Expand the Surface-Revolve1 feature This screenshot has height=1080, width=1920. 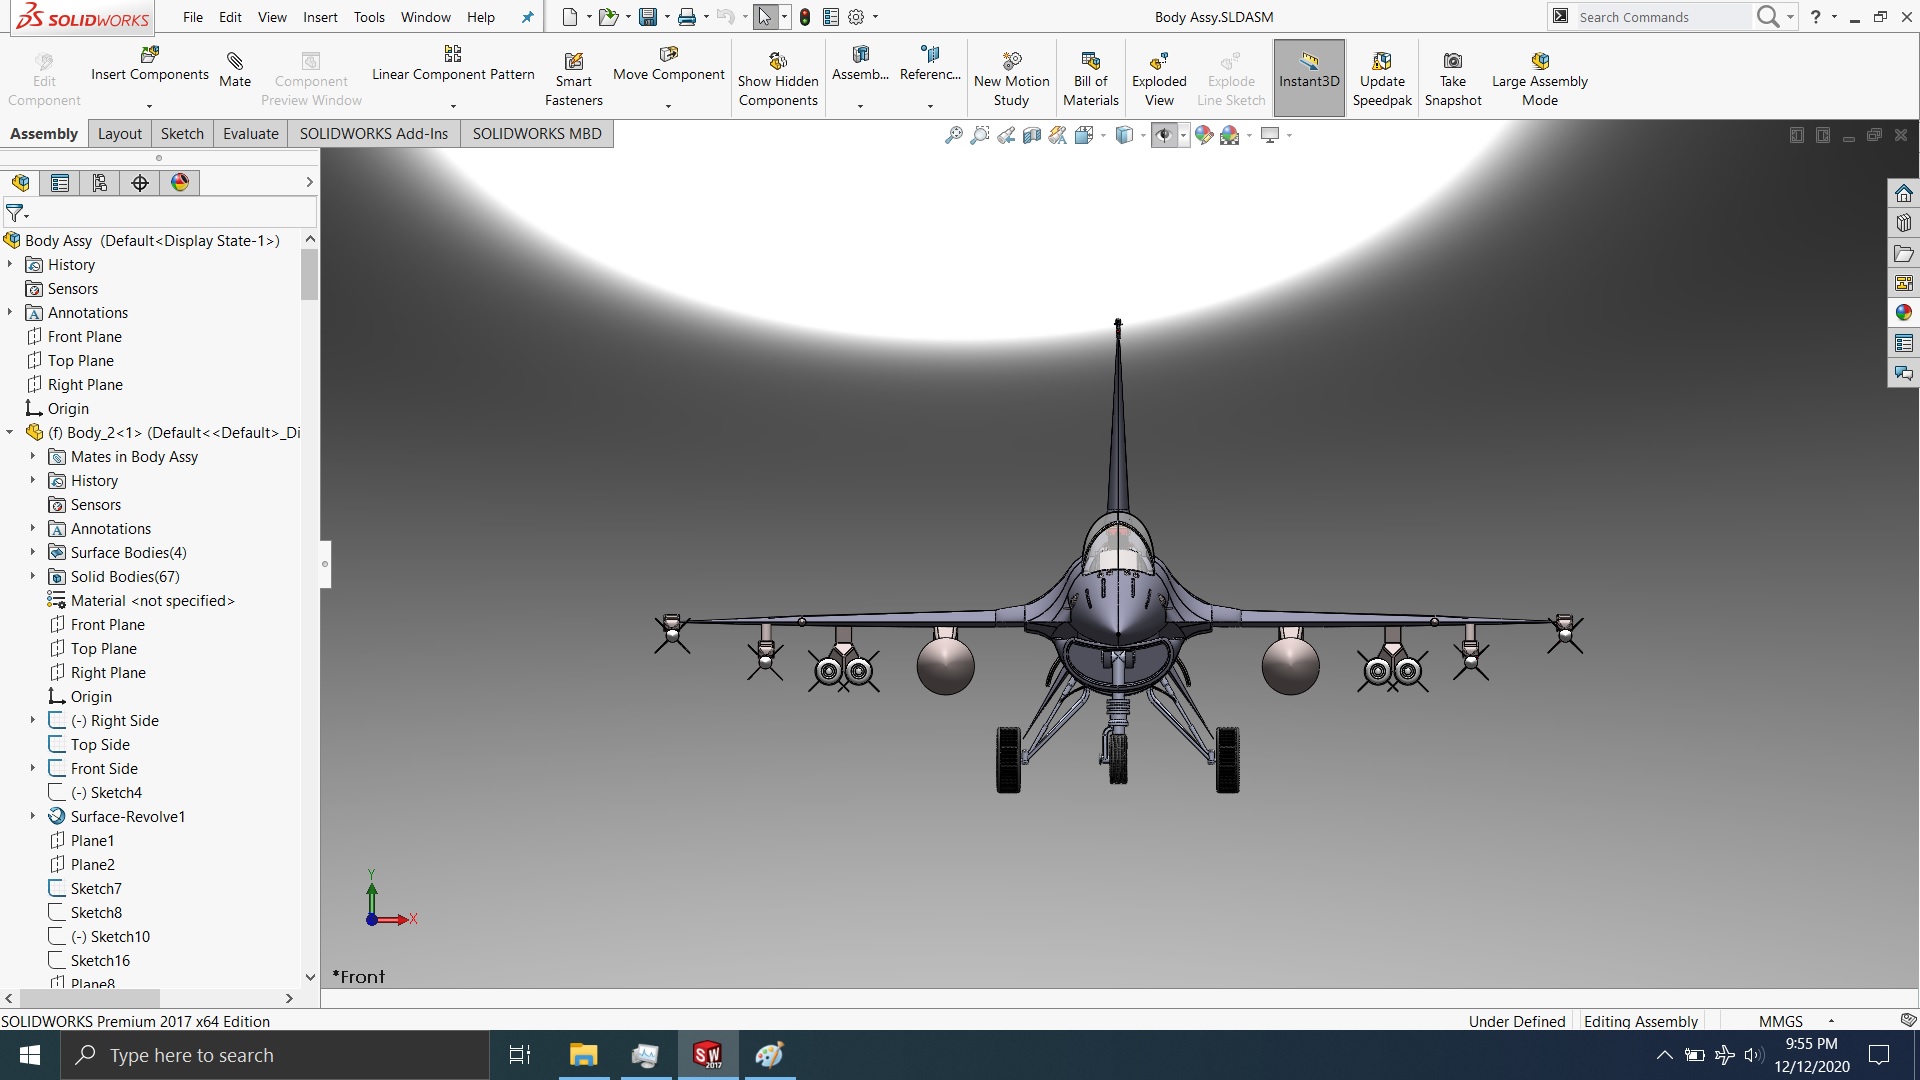click(x=32, y=817)
